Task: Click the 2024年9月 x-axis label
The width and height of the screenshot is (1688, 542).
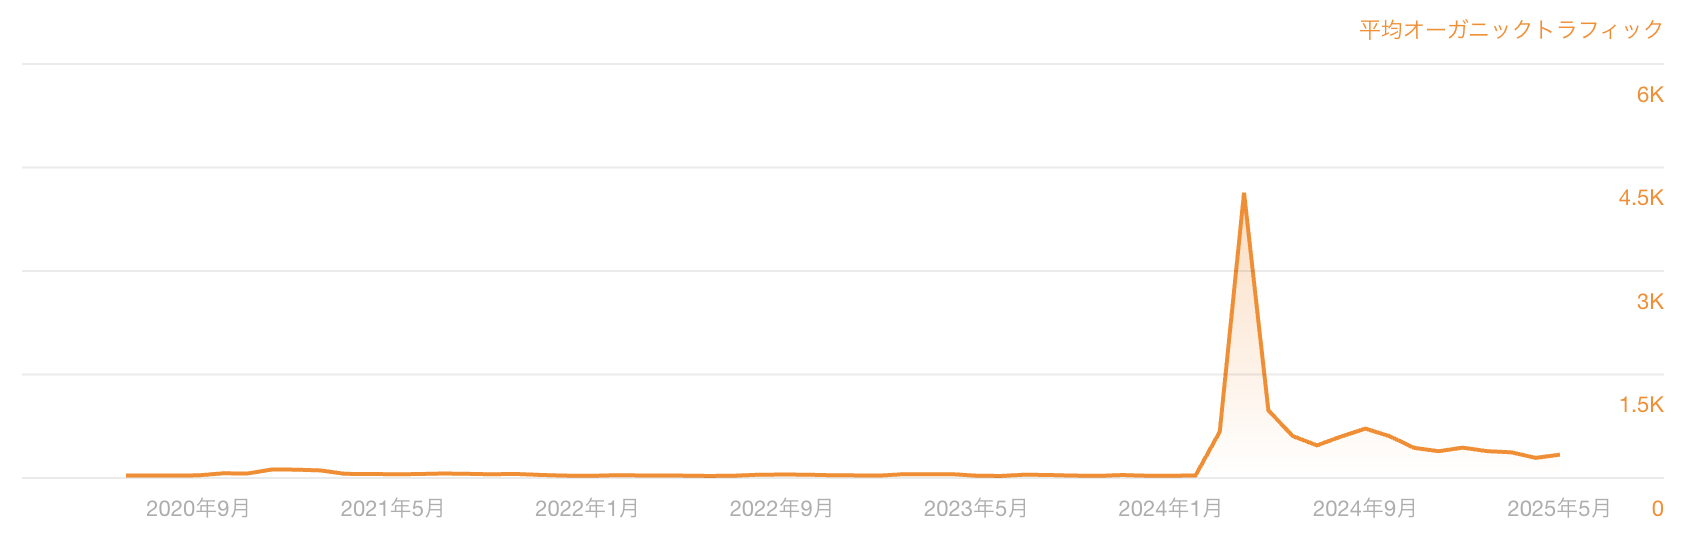Action: point(1365,509)
